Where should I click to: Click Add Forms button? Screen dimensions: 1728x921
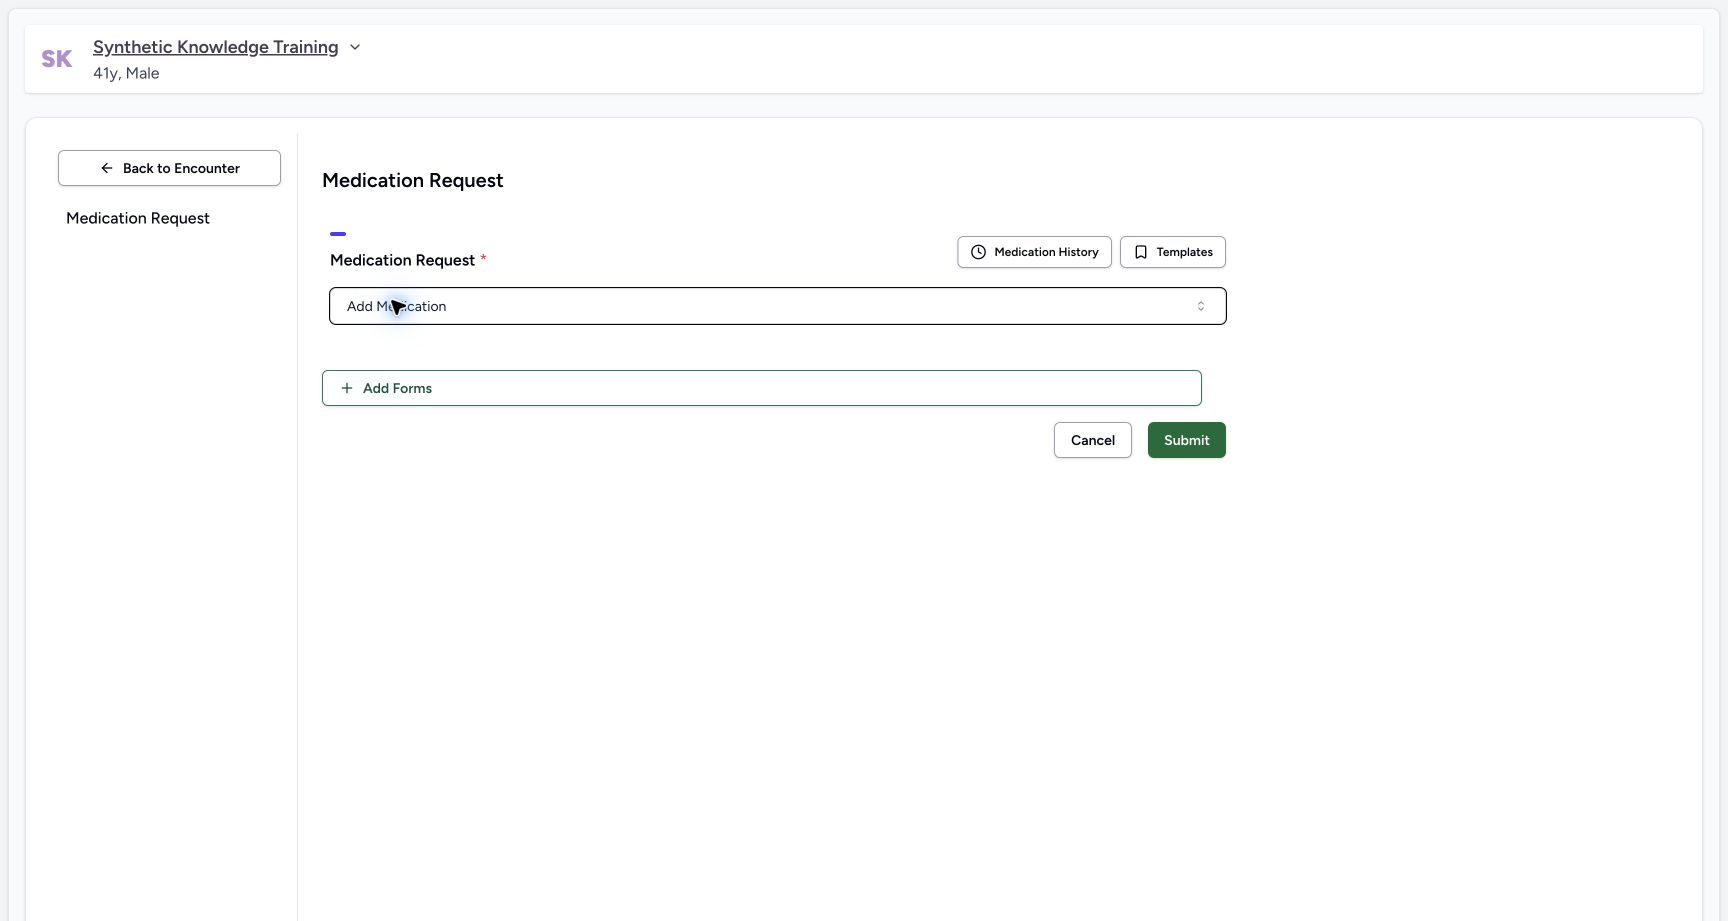(761, 388)
